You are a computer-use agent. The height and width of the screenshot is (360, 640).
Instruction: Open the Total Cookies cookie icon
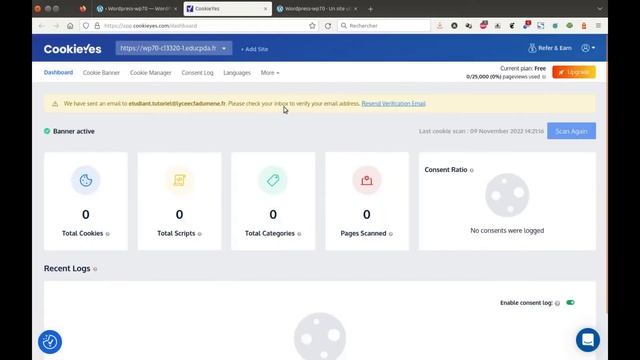86,180
